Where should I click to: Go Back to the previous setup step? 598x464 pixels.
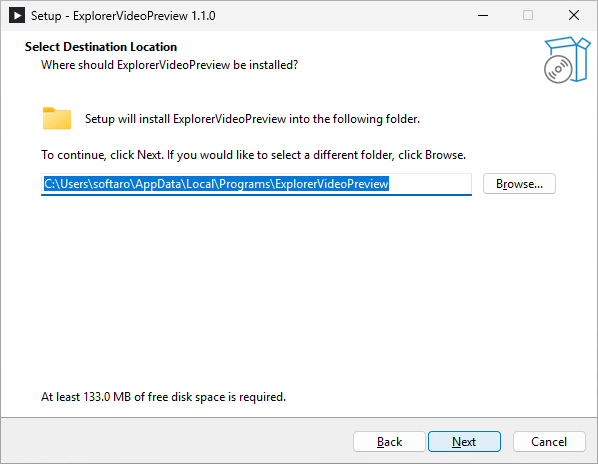[x=389, y=442]
